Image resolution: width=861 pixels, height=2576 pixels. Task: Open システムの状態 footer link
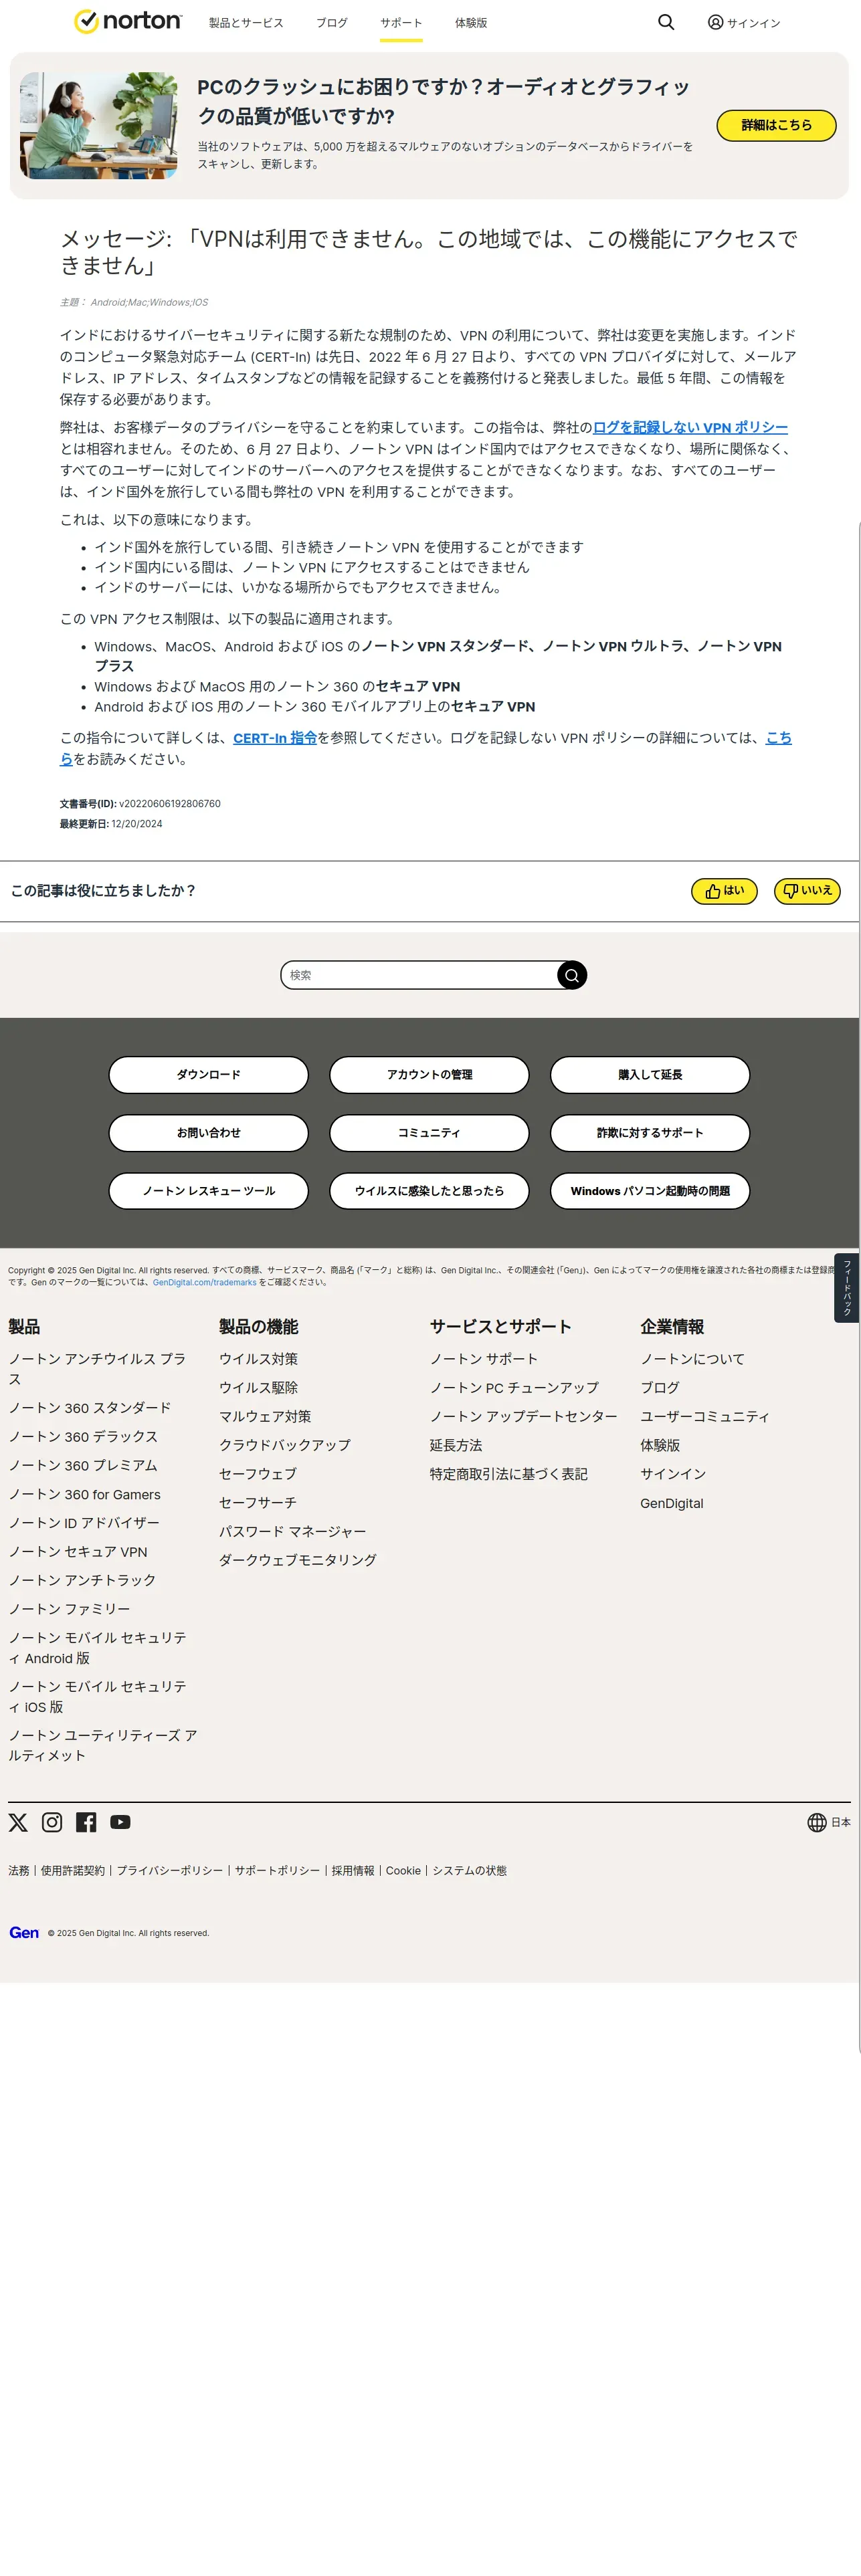coord(470,1870)
